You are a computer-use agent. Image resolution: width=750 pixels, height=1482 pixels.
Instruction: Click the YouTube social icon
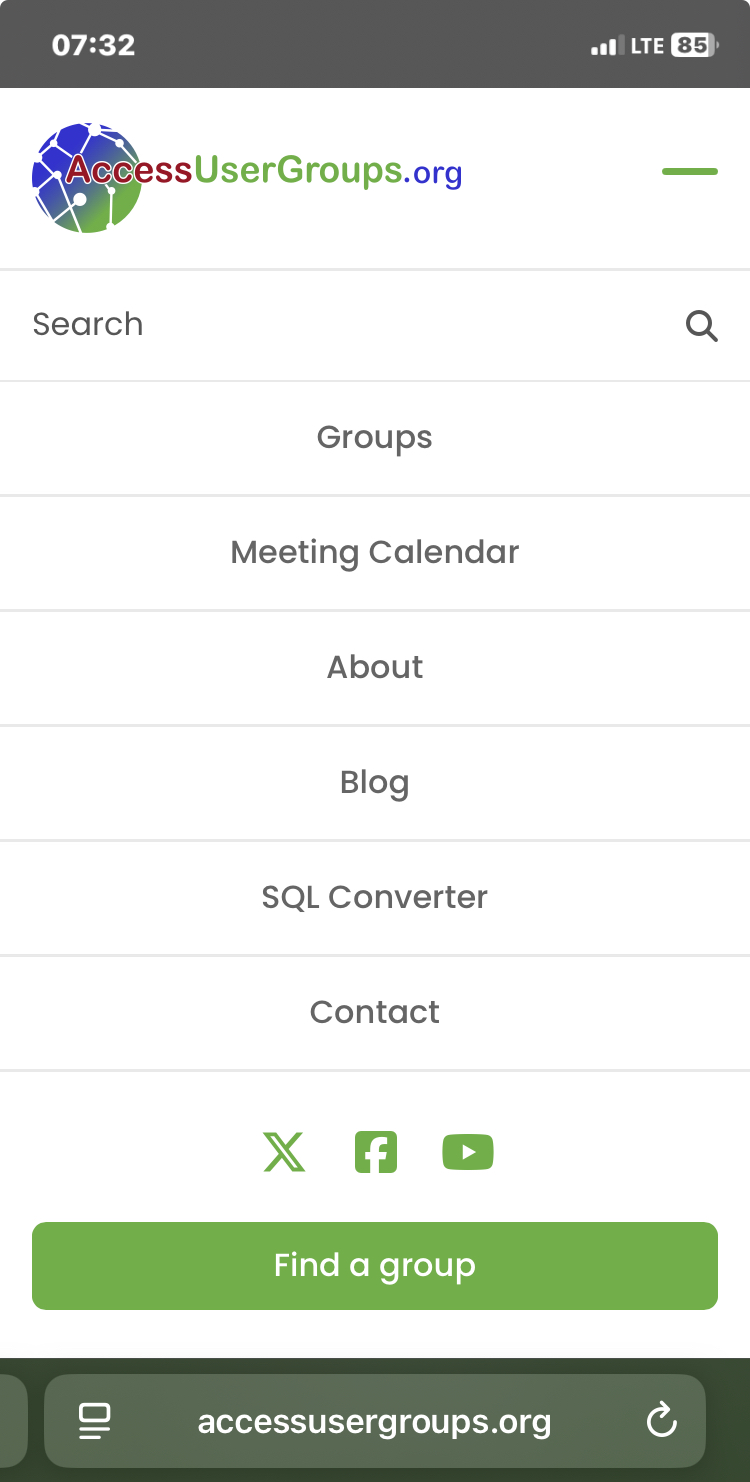468,1152
